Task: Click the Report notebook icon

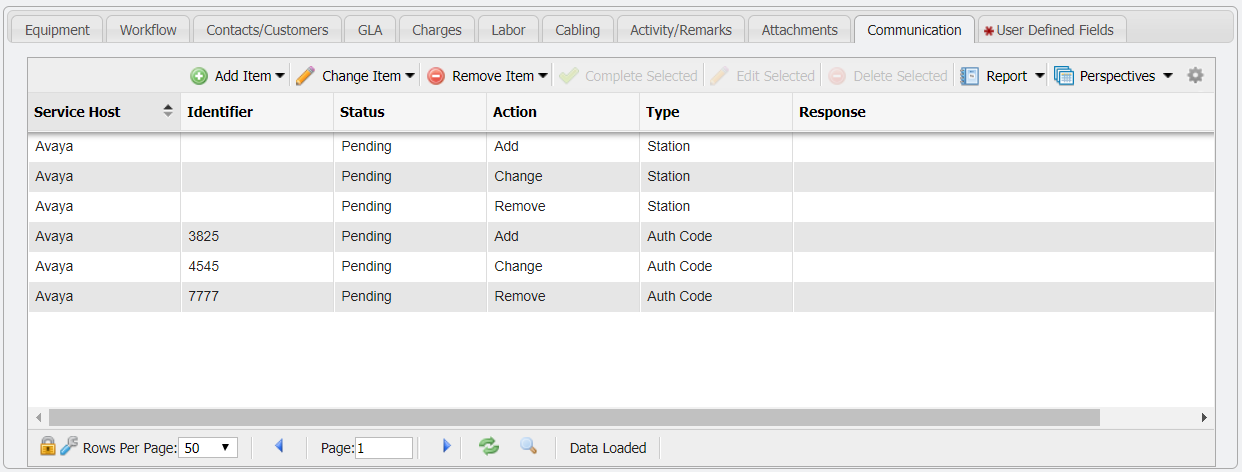Action: coord(969,76)
